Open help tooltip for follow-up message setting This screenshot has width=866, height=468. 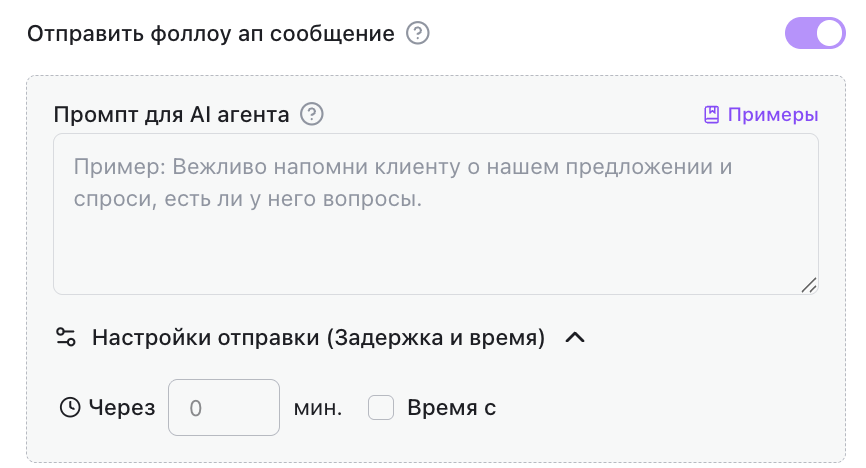[x=418, y=34]
